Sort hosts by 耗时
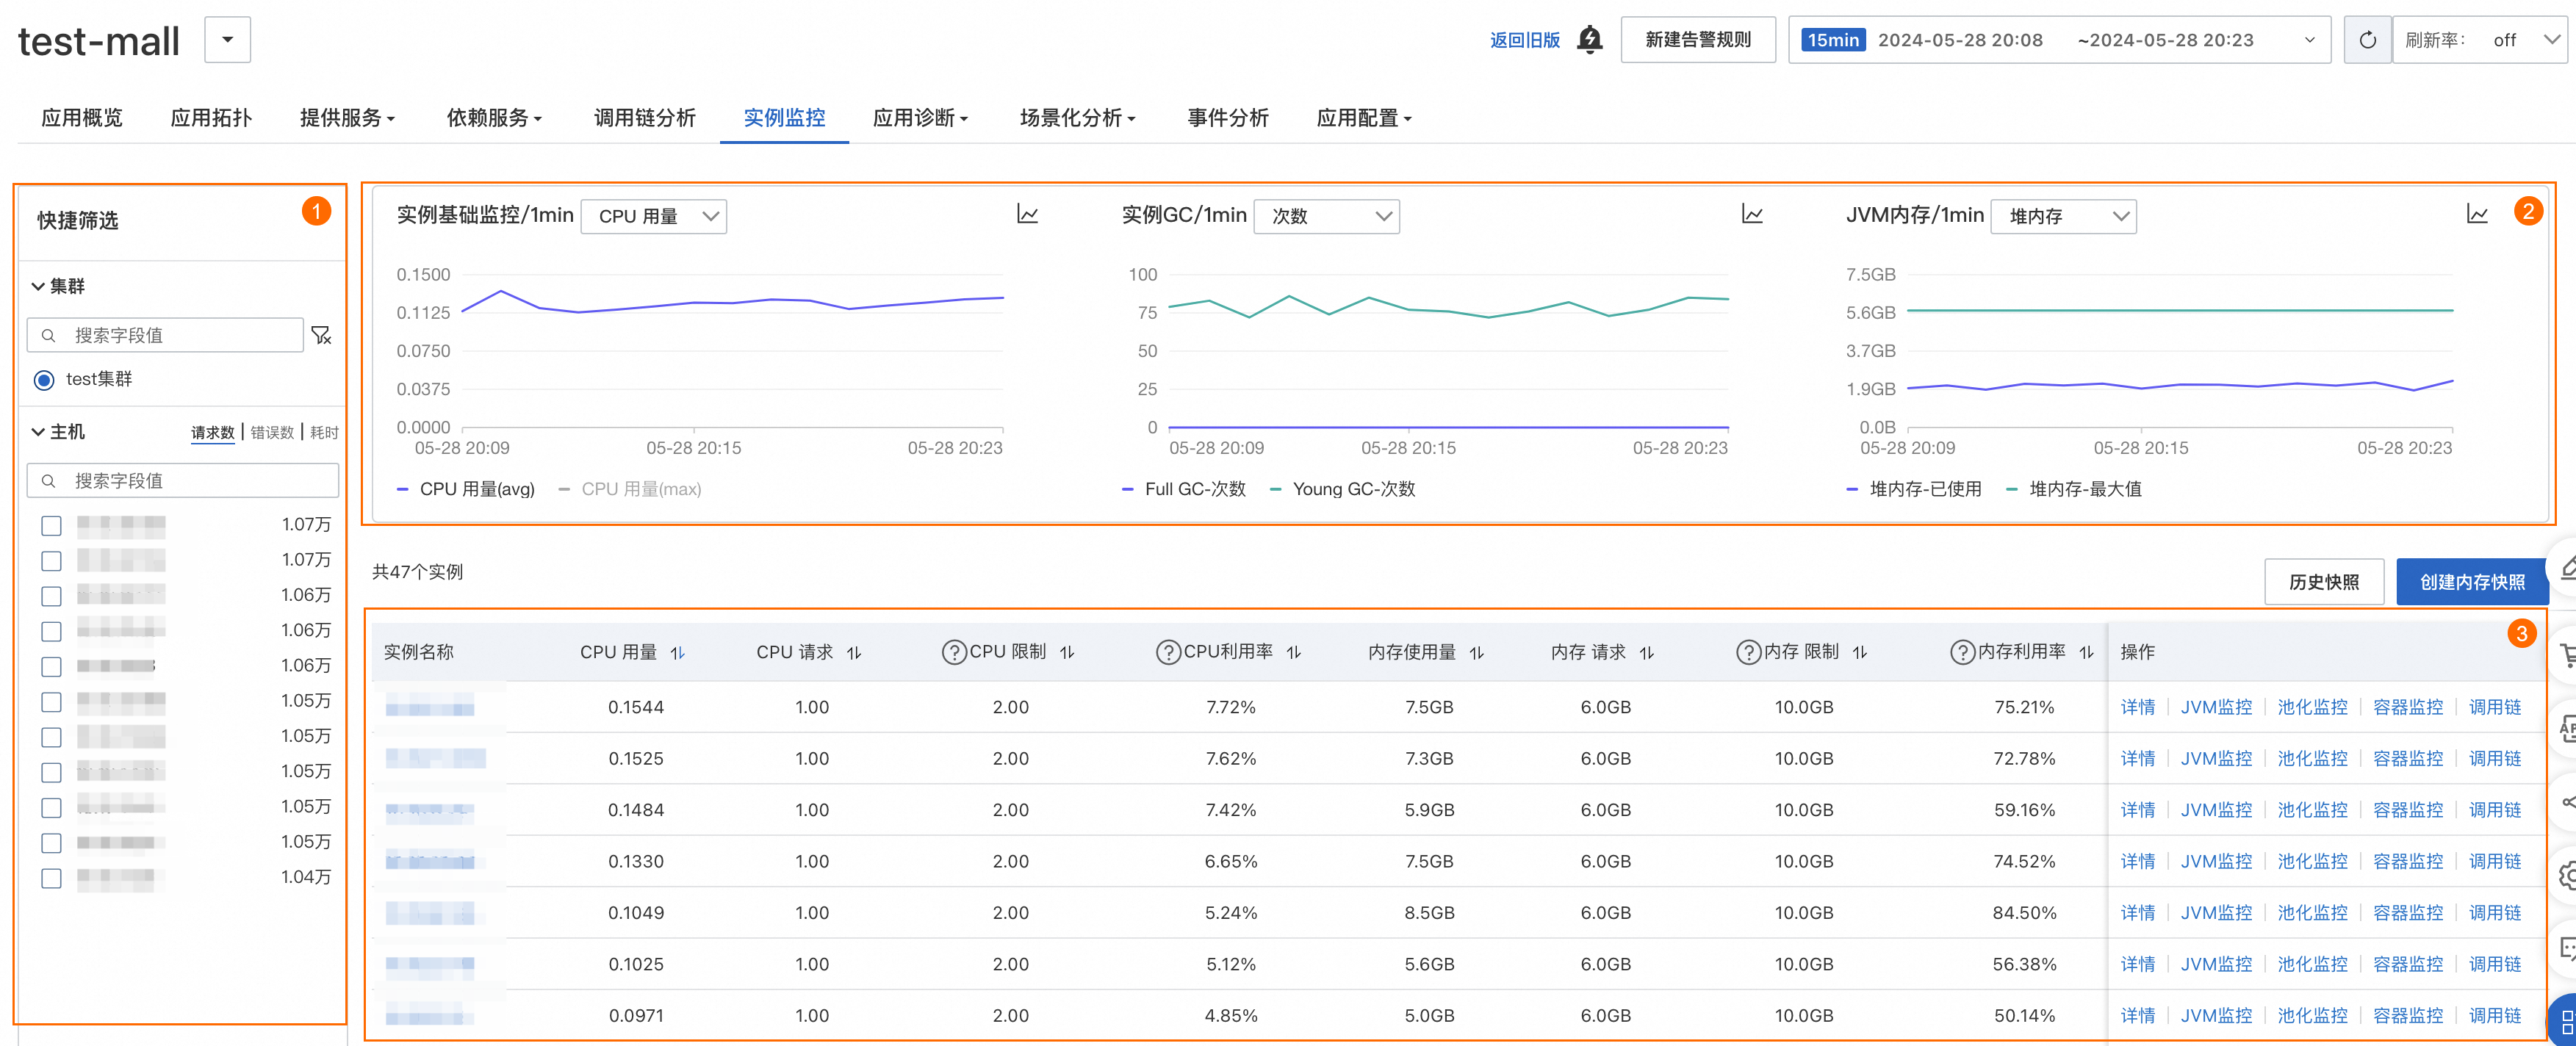The width and height of the screenshot is (2576, 1046). (324, 432)
